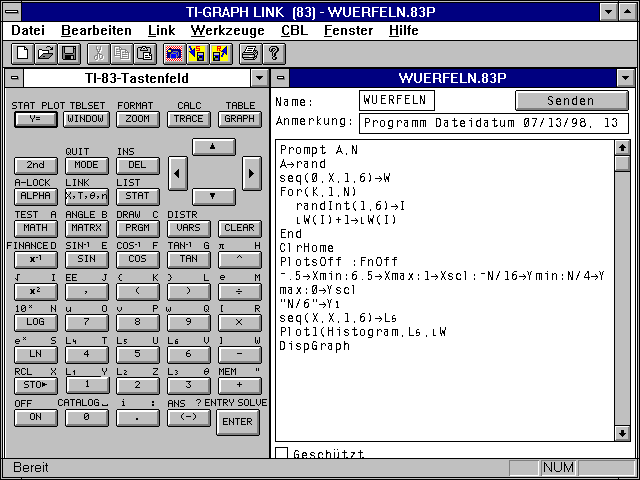Open the Werkzeuge menu
This screenshot has width=640, height=480.
coord(227,31)
